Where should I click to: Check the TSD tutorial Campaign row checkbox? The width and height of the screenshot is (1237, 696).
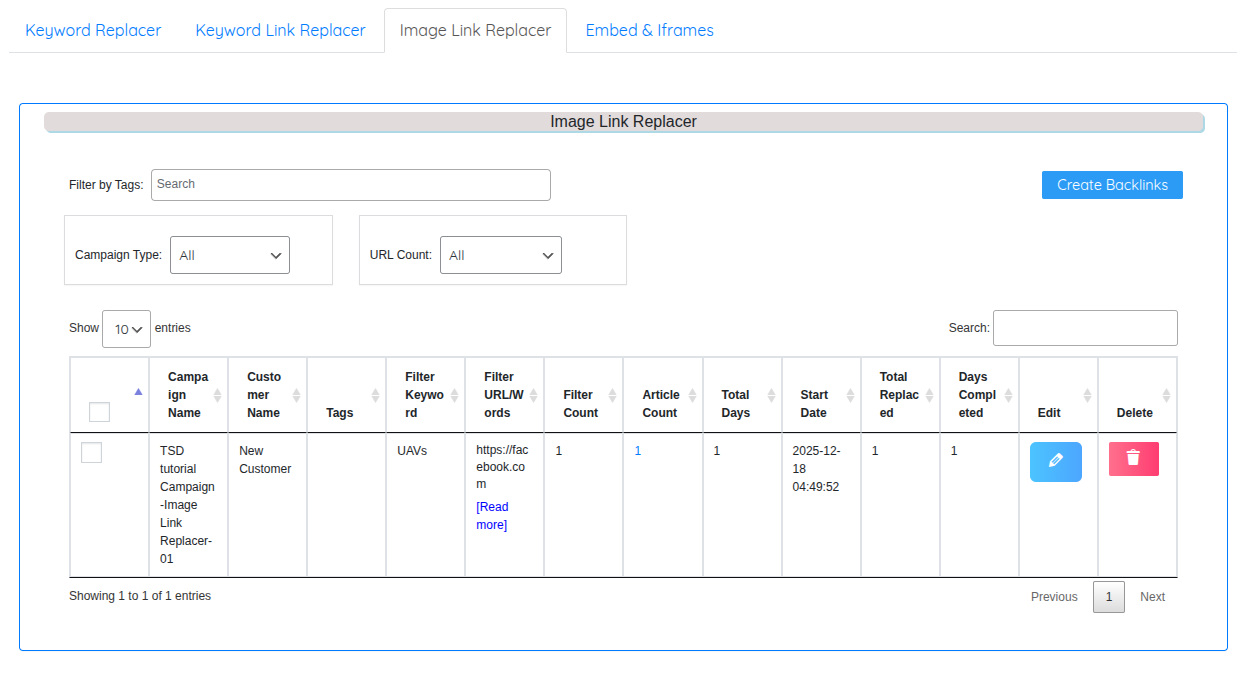pos(91,453)
